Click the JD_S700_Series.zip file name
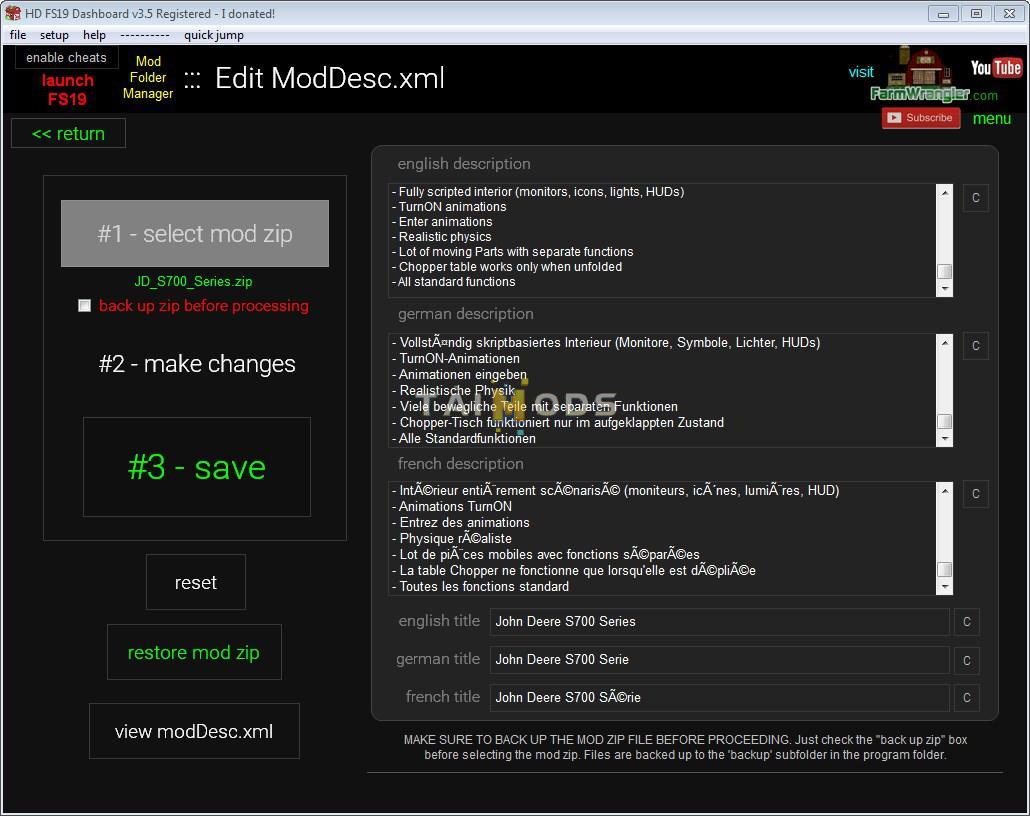Screen dimensions: 1030x816 [193, 281]
